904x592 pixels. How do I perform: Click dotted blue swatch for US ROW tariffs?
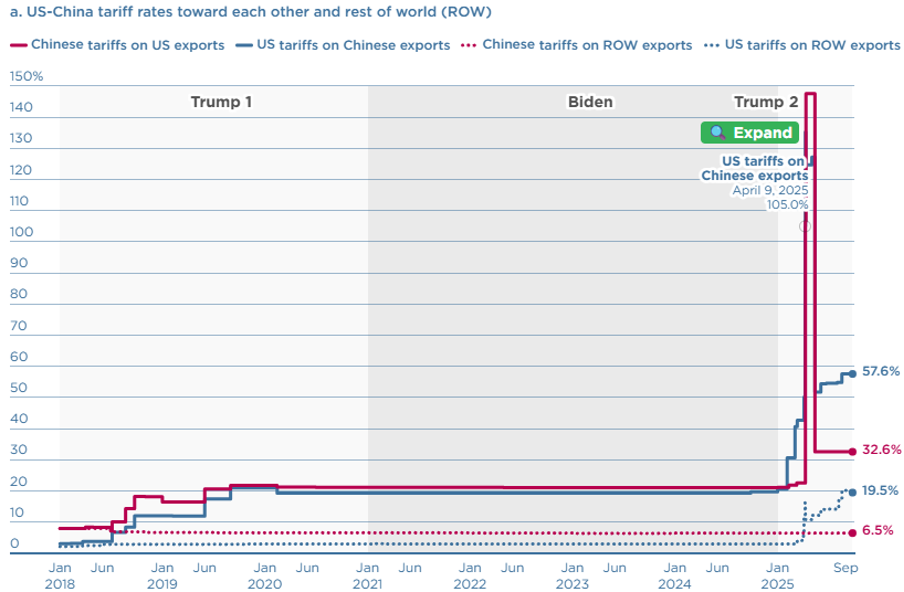coord(710,45)
